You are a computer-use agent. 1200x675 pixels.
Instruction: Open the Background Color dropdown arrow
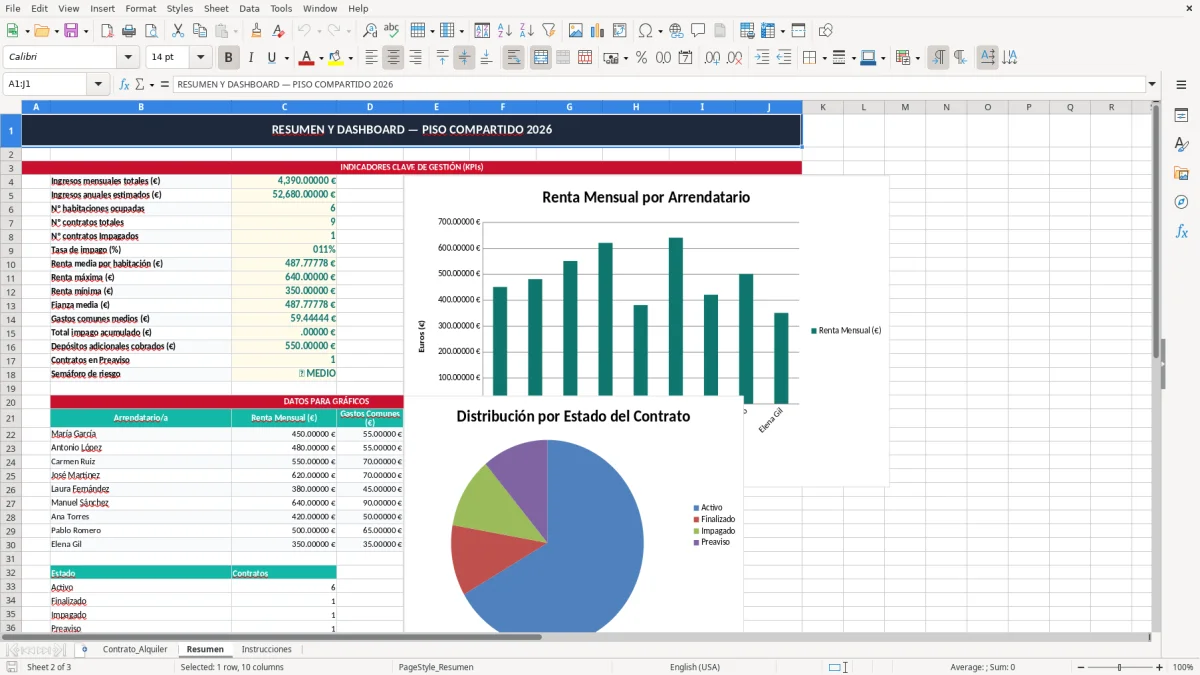tap(349, 58)
